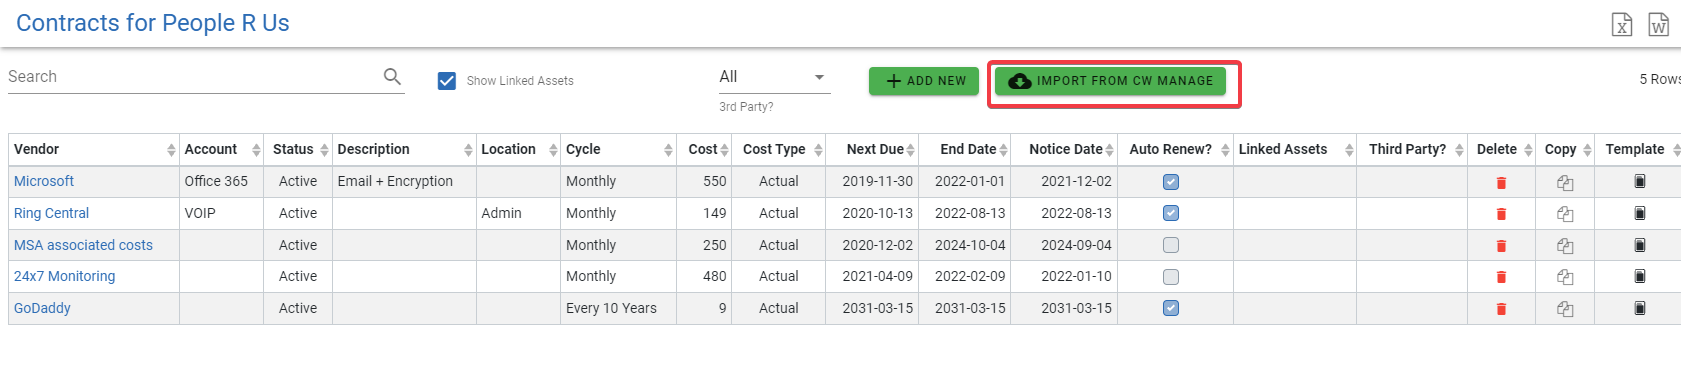The width and height of the screenshot is (1681, 380).
Task: Export contracts to Excel file icon
Action: pos(1622,24)
